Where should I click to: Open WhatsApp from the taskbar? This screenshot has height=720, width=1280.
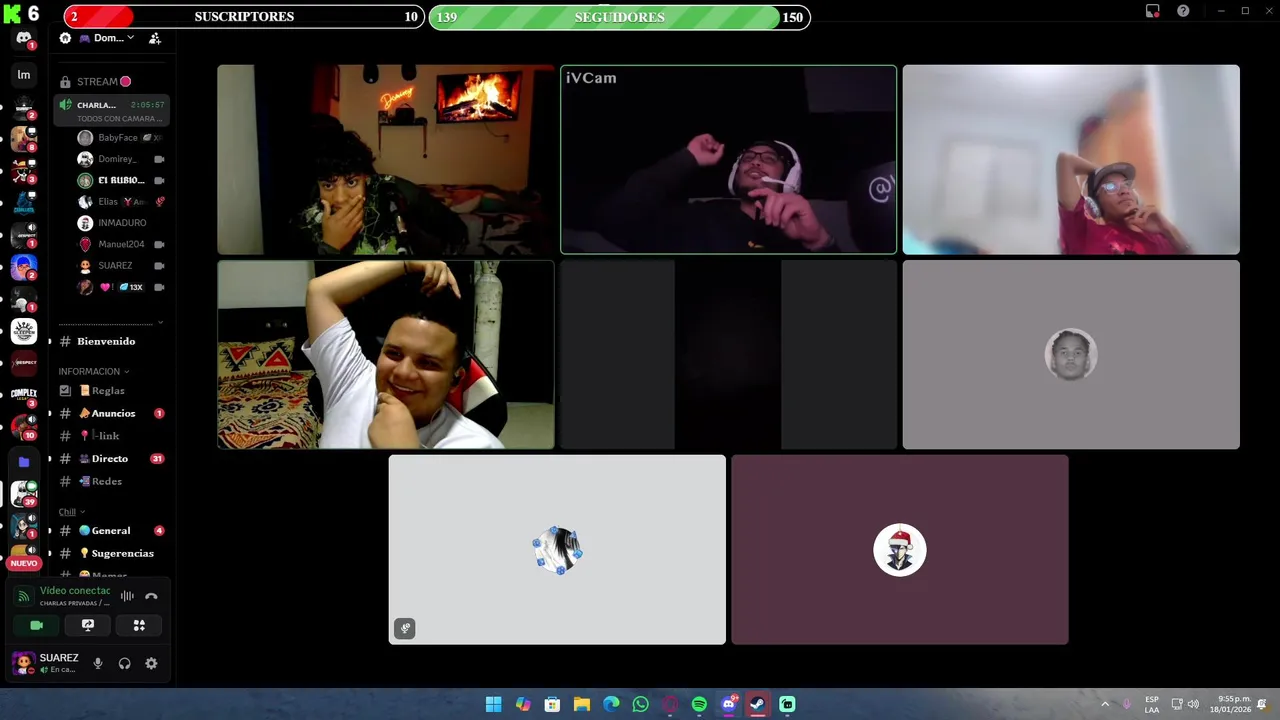pyautogui.click(x=640, y=704)
